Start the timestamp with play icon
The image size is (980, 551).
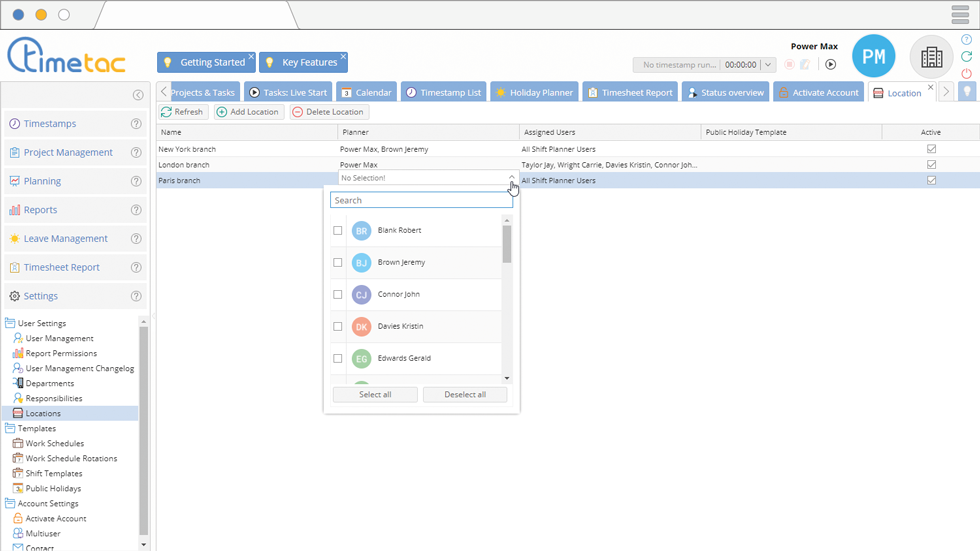tap(830, 65)
